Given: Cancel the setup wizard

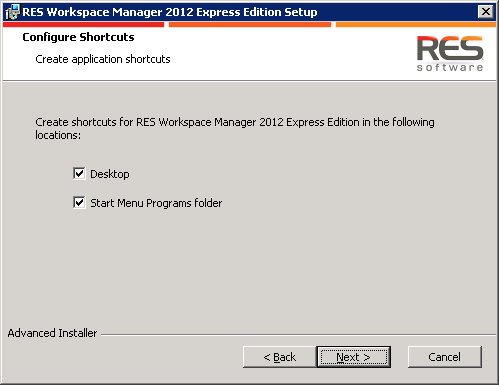Looking at the screenshot, I should [x=445, y=357].
